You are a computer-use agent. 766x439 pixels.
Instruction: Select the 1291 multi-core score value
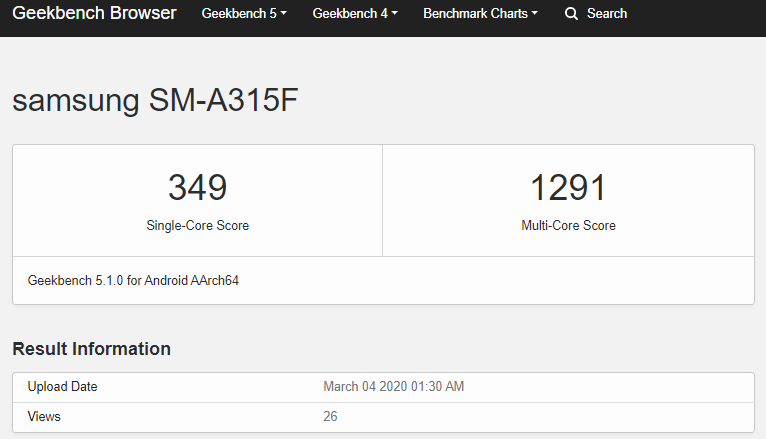click(x=568, y=188)
